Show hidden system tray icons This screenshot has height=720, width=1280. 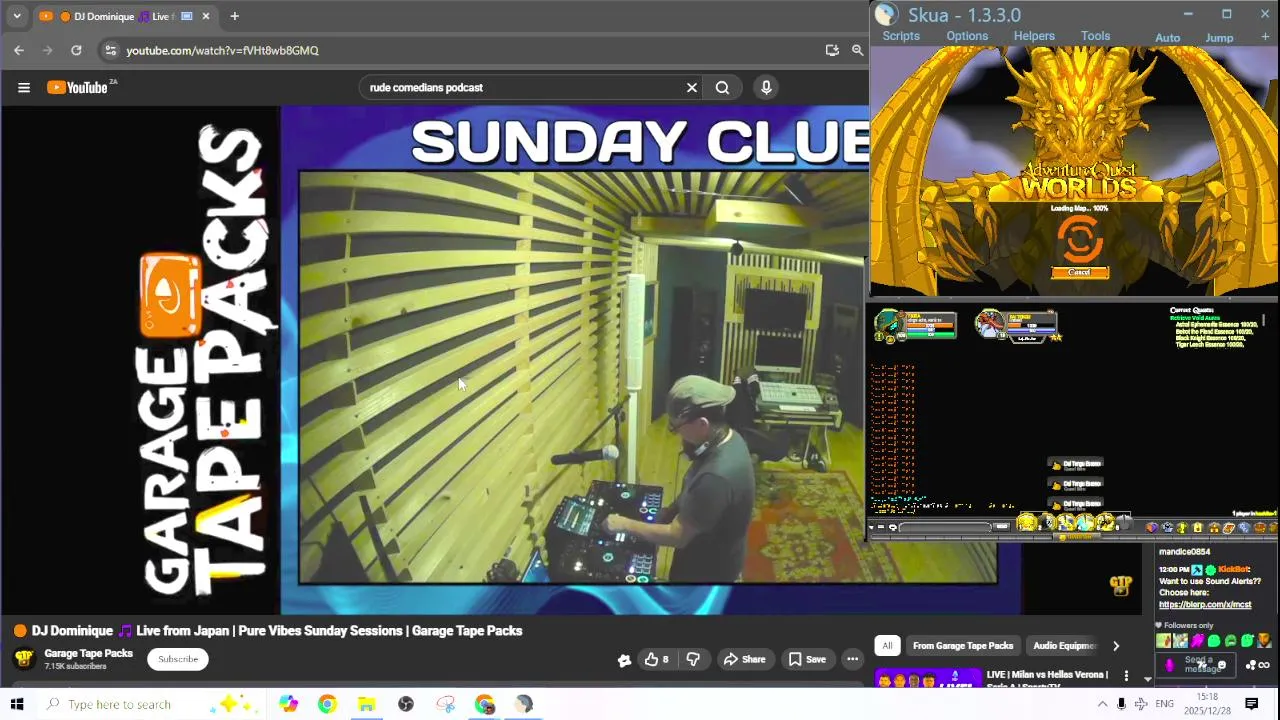click(1102, 704)
